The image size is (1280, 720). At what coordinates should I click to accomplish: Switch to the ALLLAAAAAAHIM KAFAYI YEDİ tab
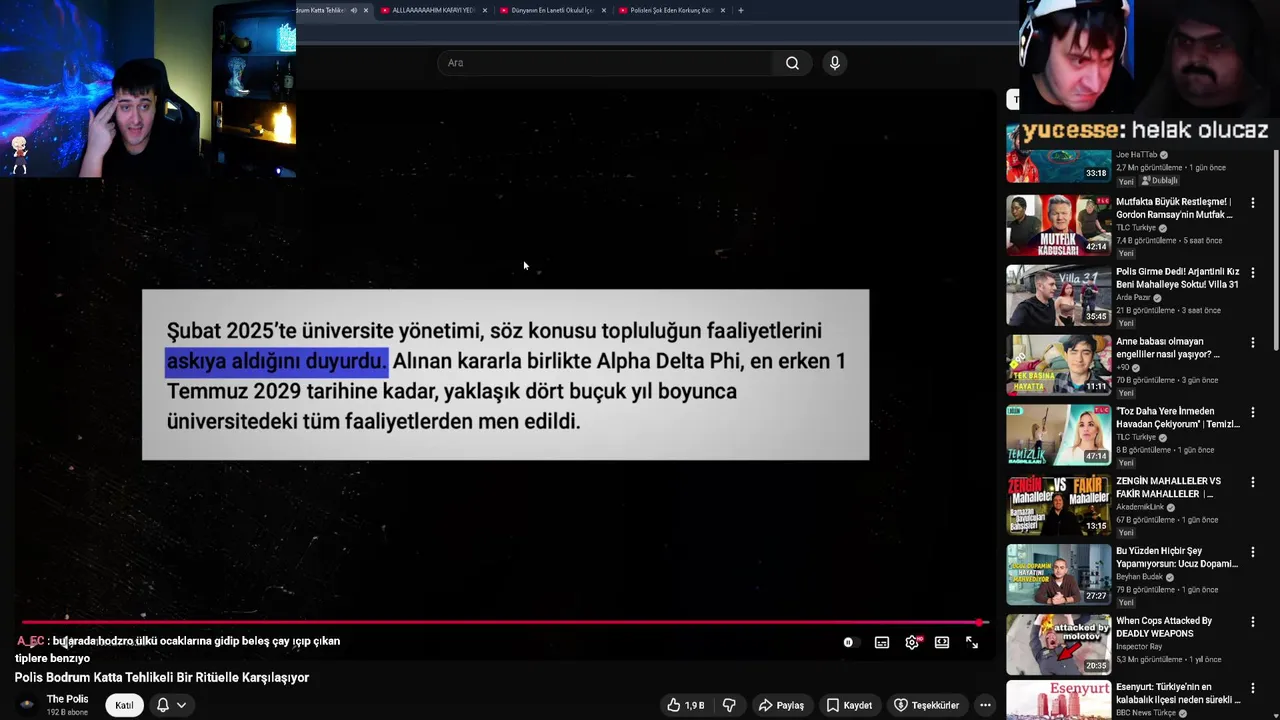click(x=433, y=10)
